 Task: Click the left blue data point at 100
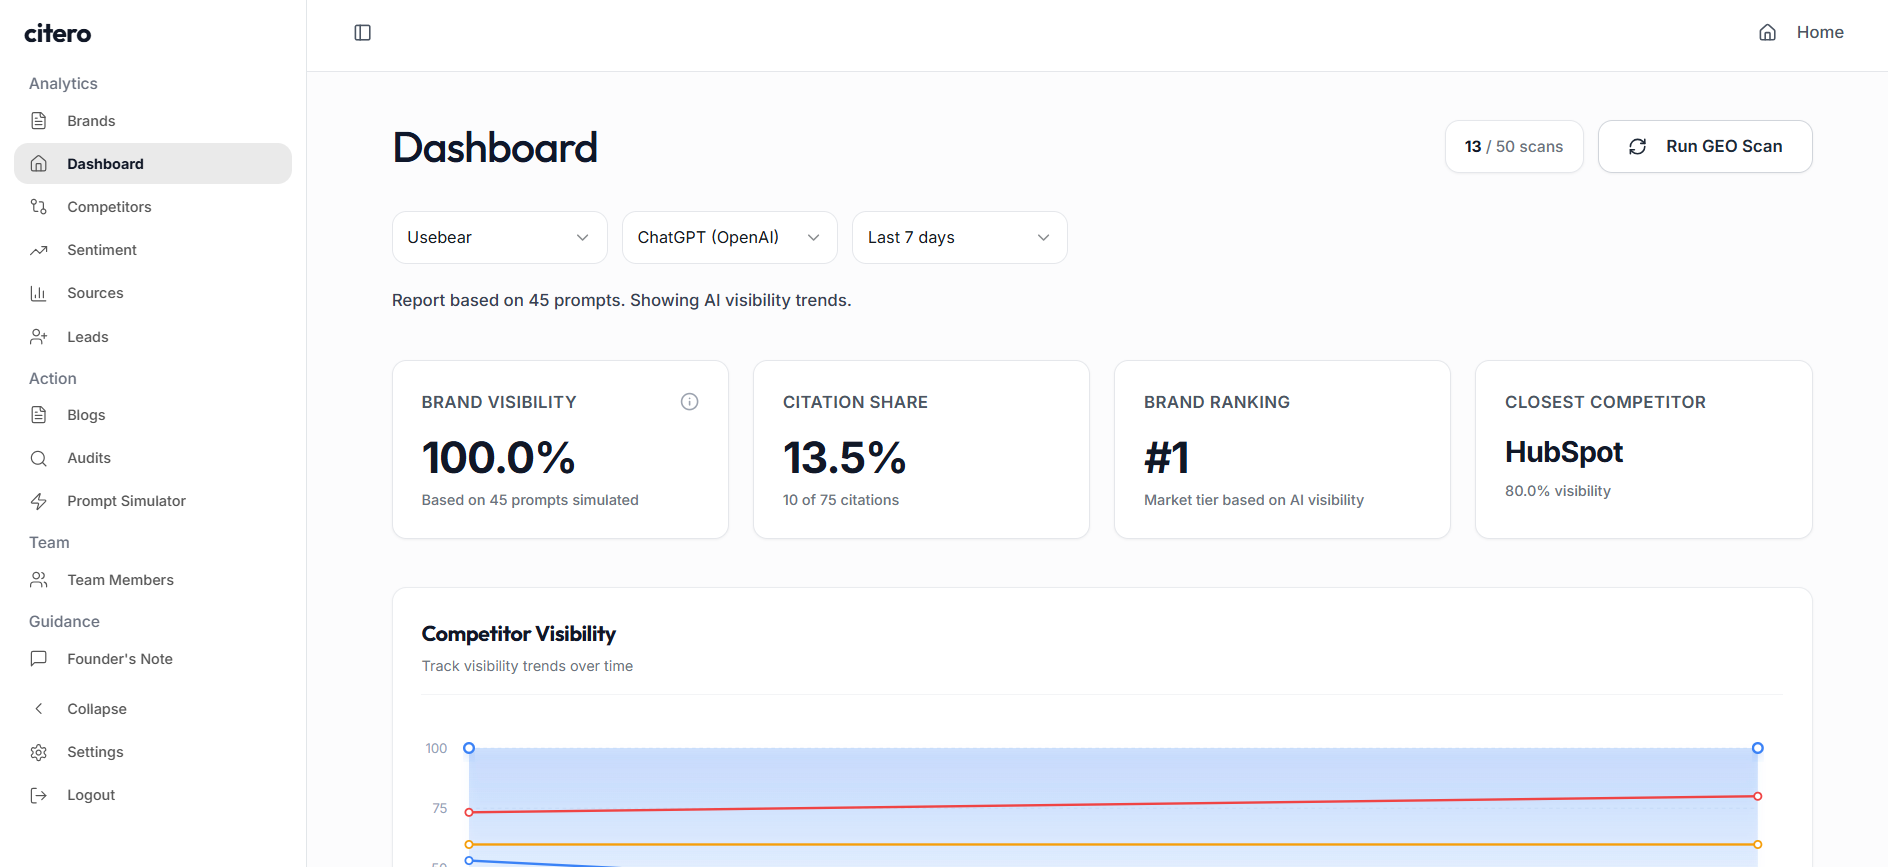pyautogui.click(x=469, y=748)
